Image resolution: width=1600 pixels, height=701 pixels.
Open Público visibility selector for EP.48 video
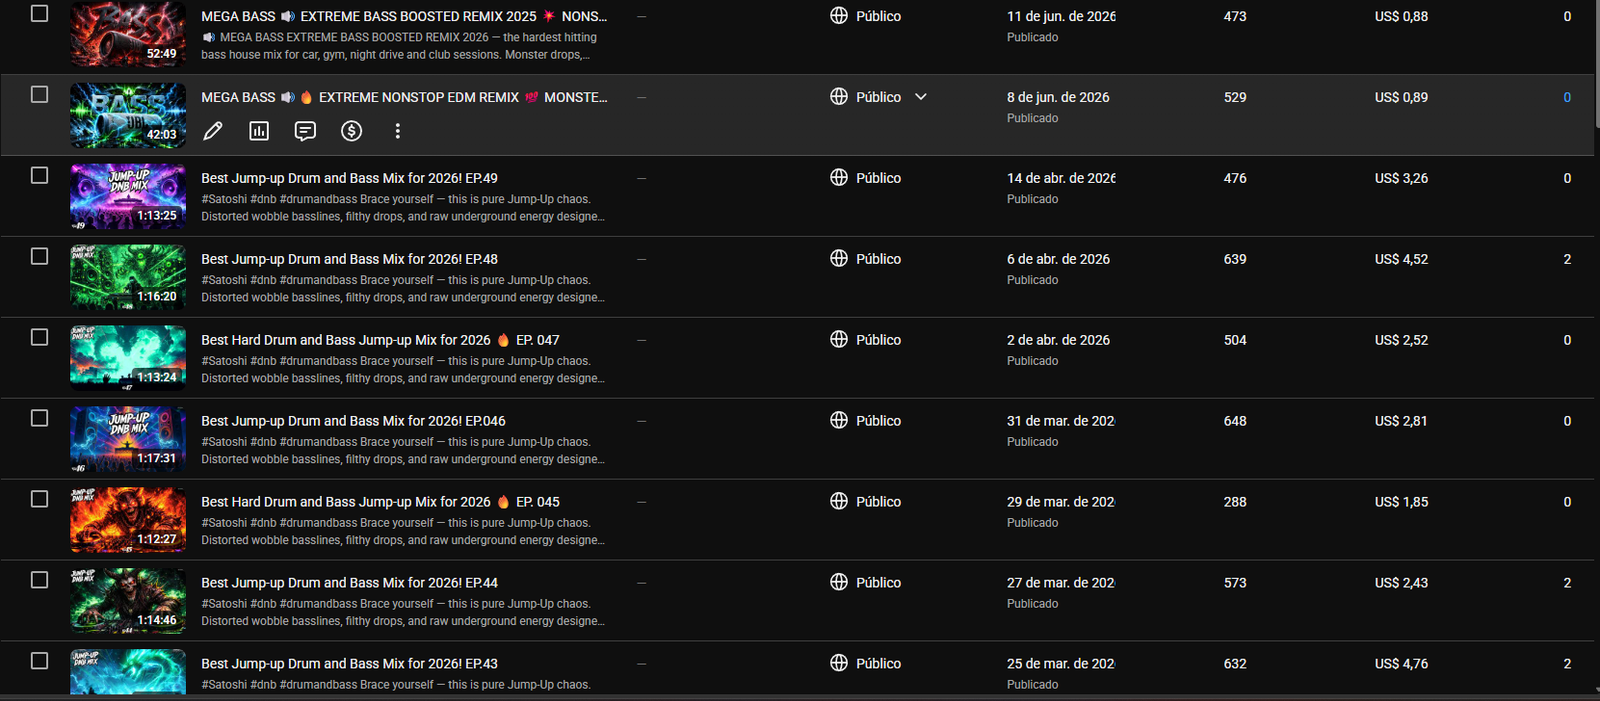(866, 259)
